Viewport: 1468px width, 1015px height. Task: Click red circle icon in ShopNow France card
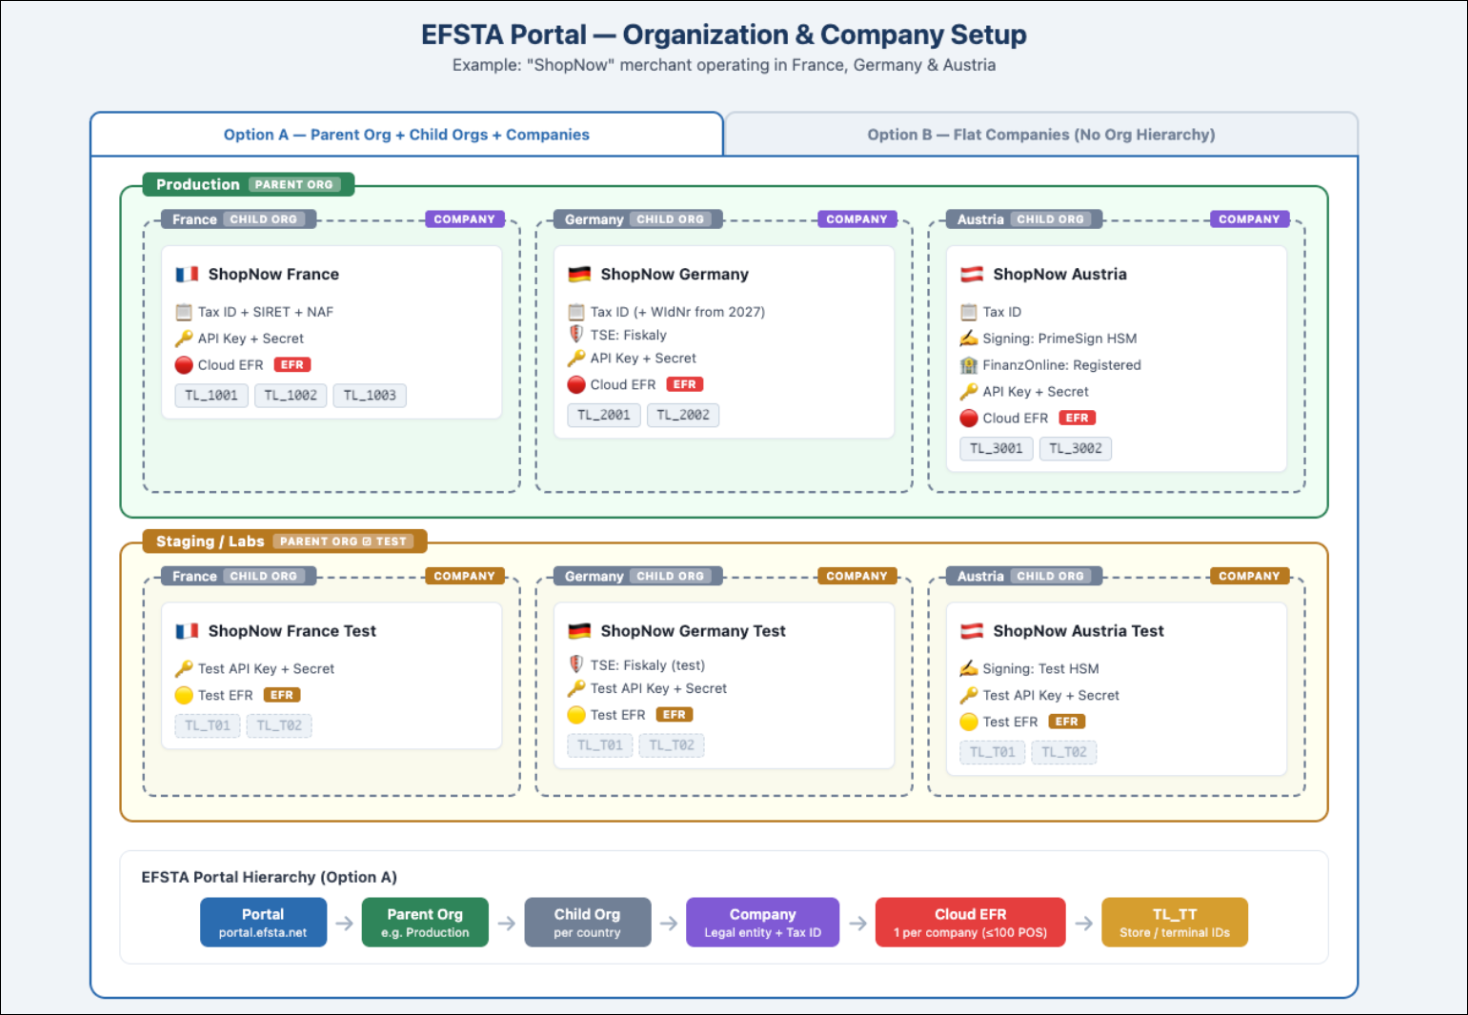click(184, 365)
